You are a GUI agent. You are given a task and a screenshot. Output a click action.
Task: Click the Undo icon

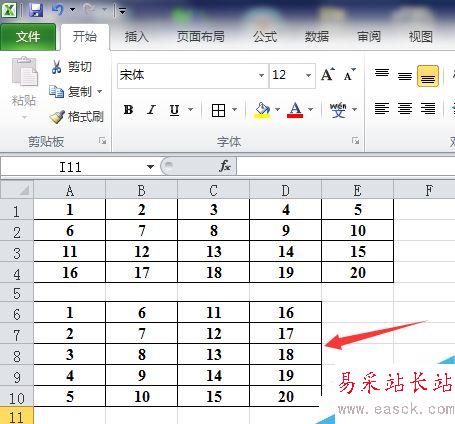coord(57,10)
